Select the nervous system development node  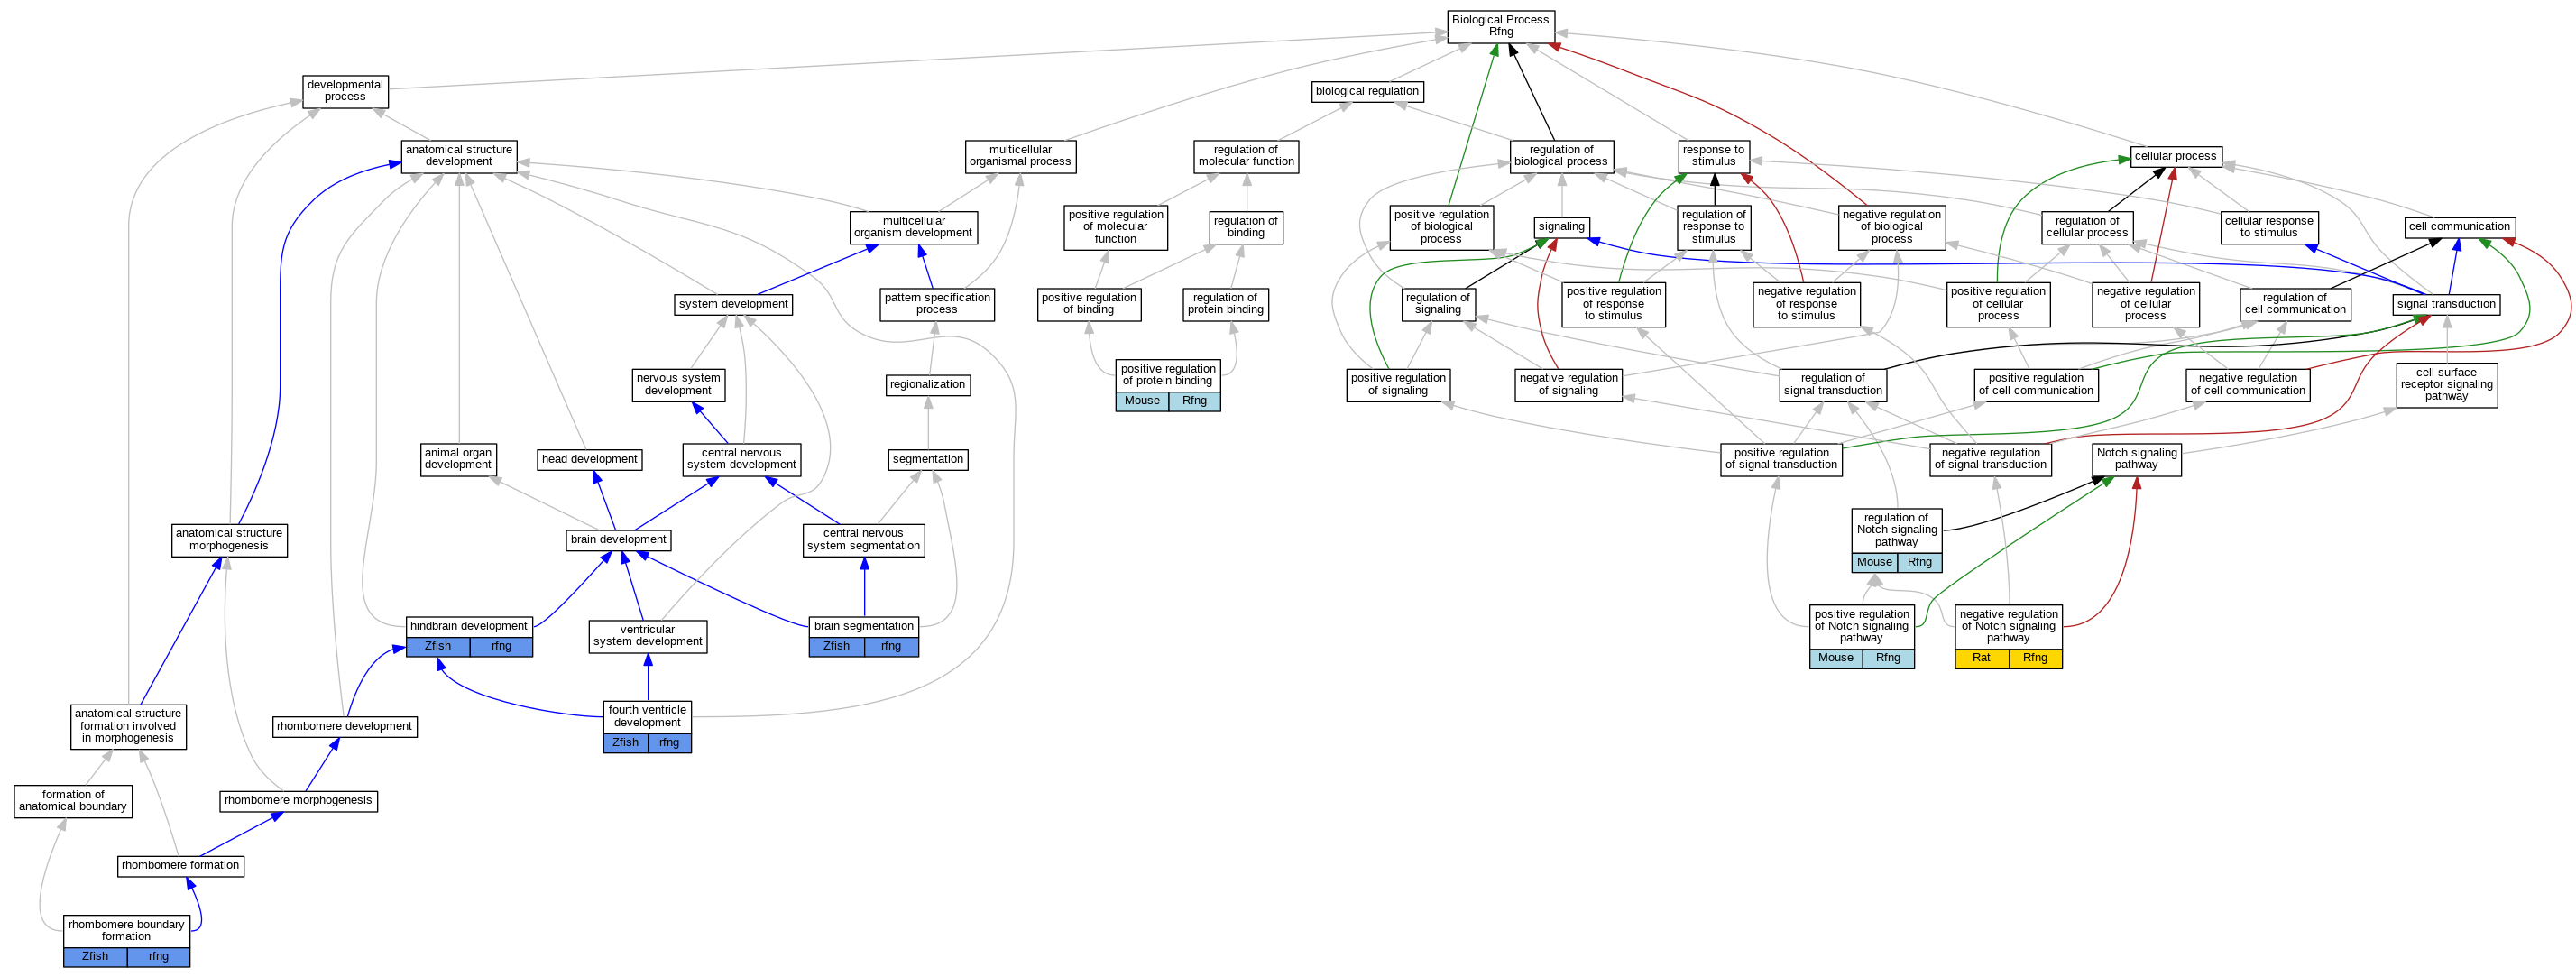click(x=678, y=385)
